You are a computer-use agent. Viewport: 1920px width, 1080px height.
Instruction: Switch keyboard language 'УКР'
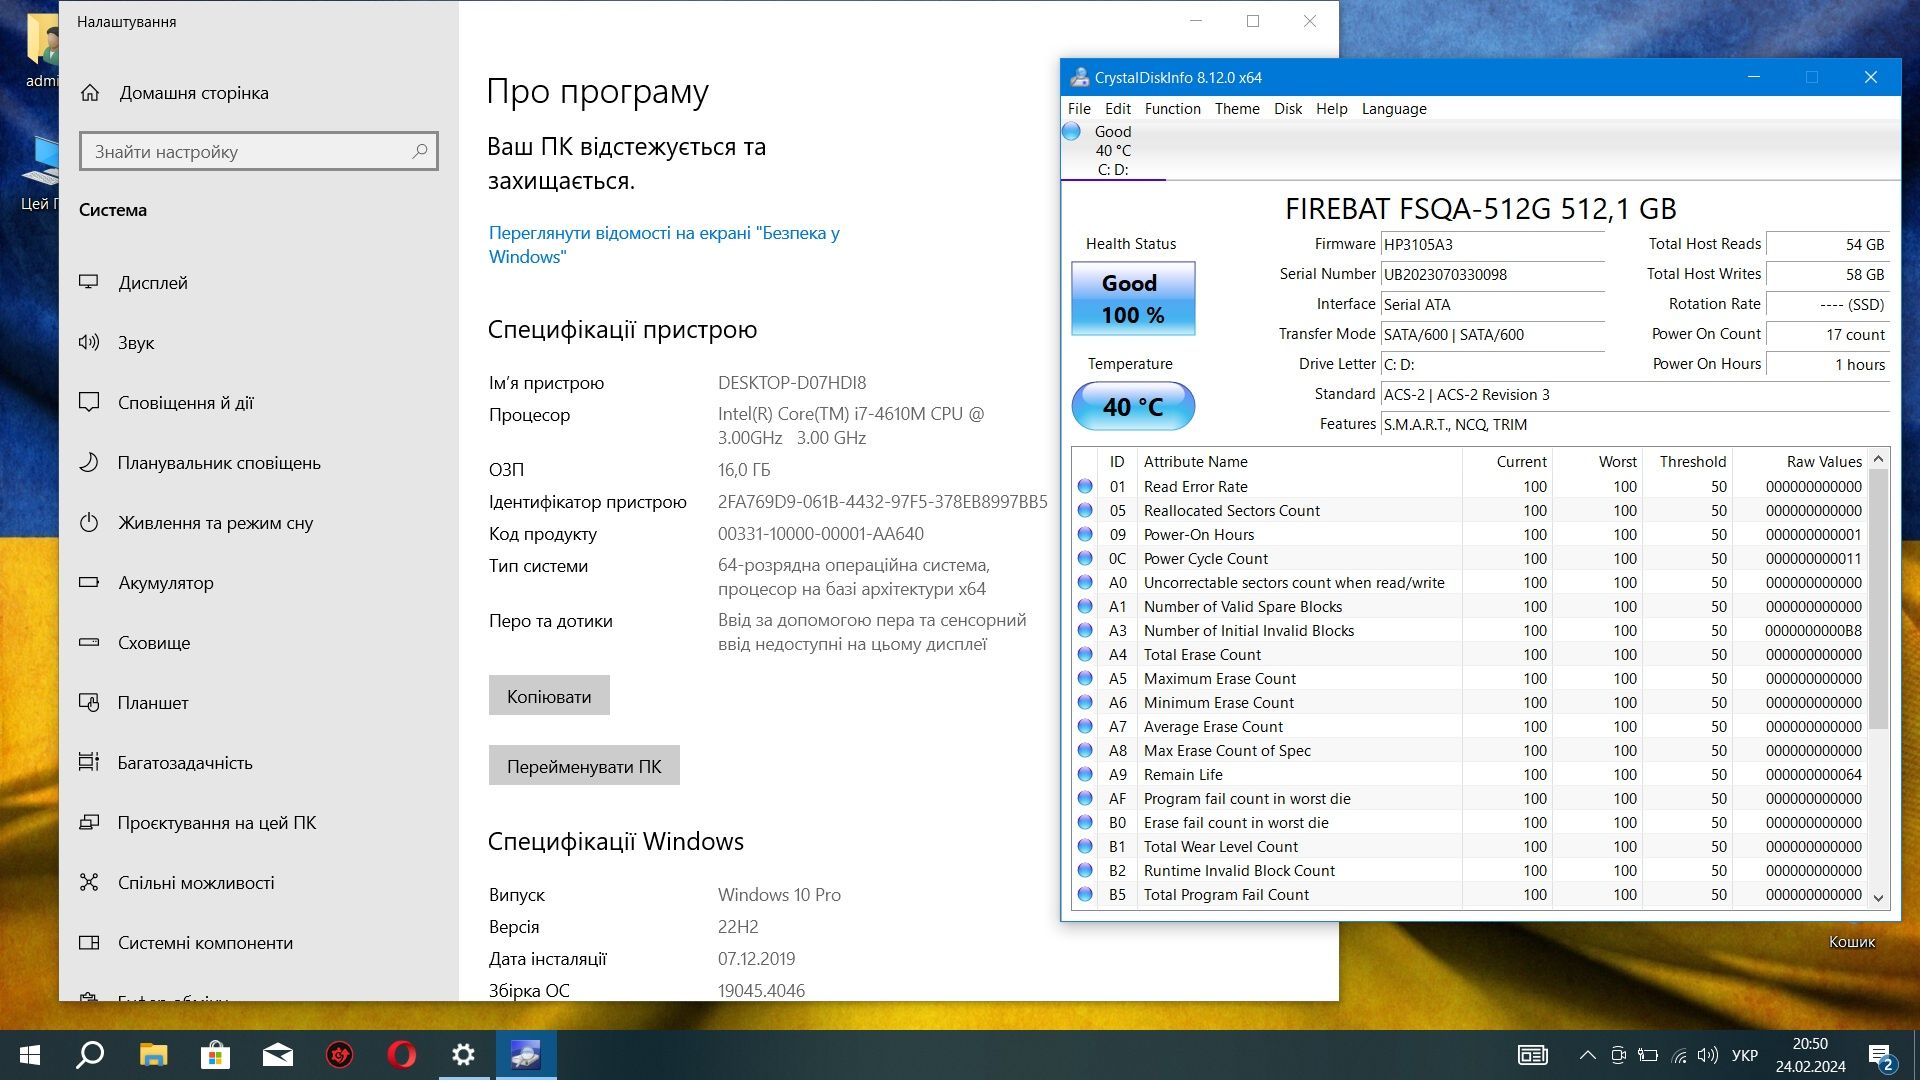tap(1745, 1055)
